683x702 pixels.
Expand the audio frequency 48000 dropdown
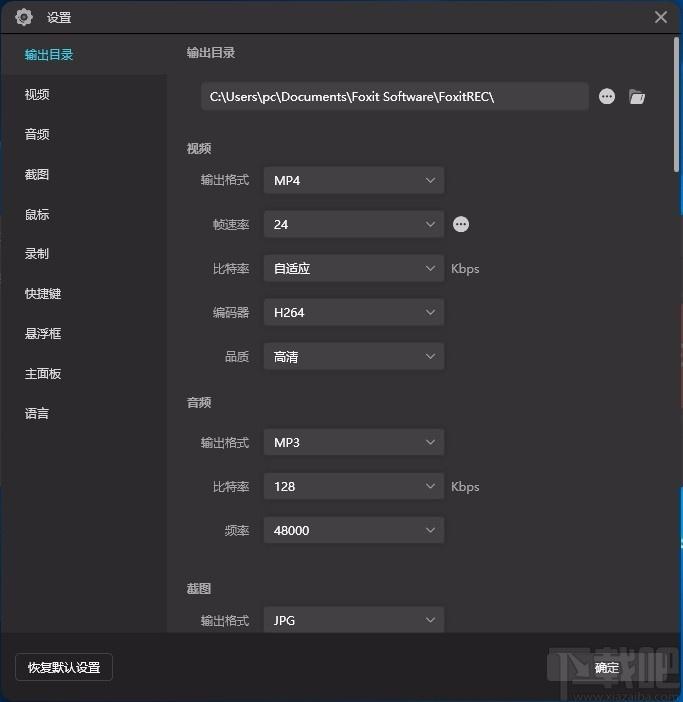coord(354,530)
